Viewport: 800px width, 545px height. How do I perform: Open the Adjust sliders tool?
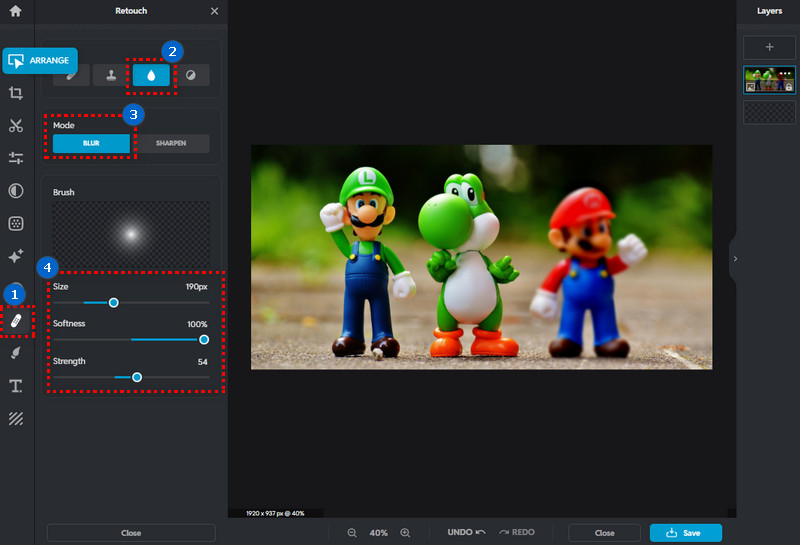[16, 158]
